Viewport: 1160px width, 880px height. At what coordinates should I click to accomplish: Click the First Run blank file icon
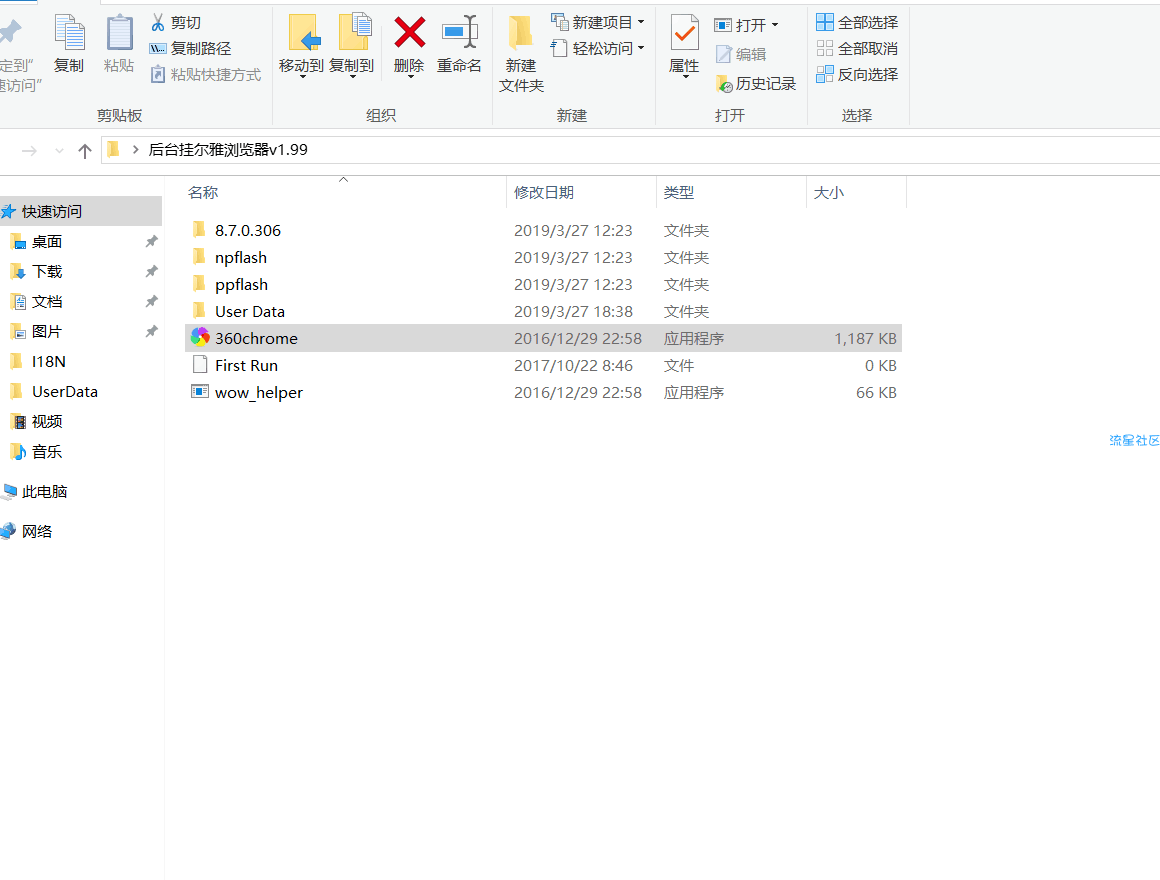(x=200, y=365)
